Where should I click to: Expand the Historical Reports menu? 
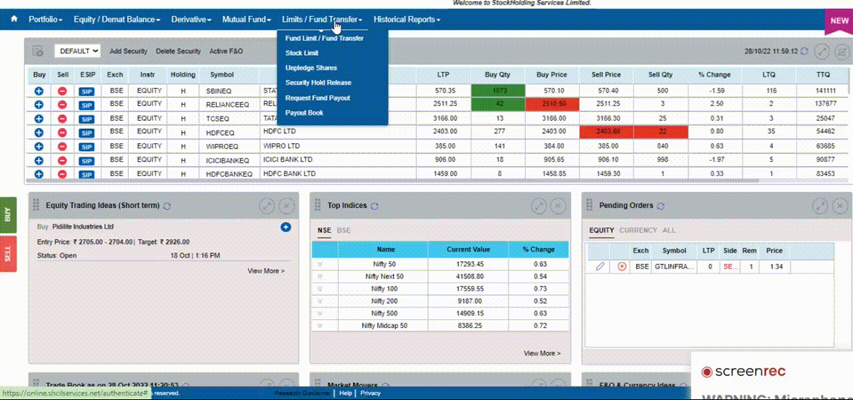(x=407, y=19)
